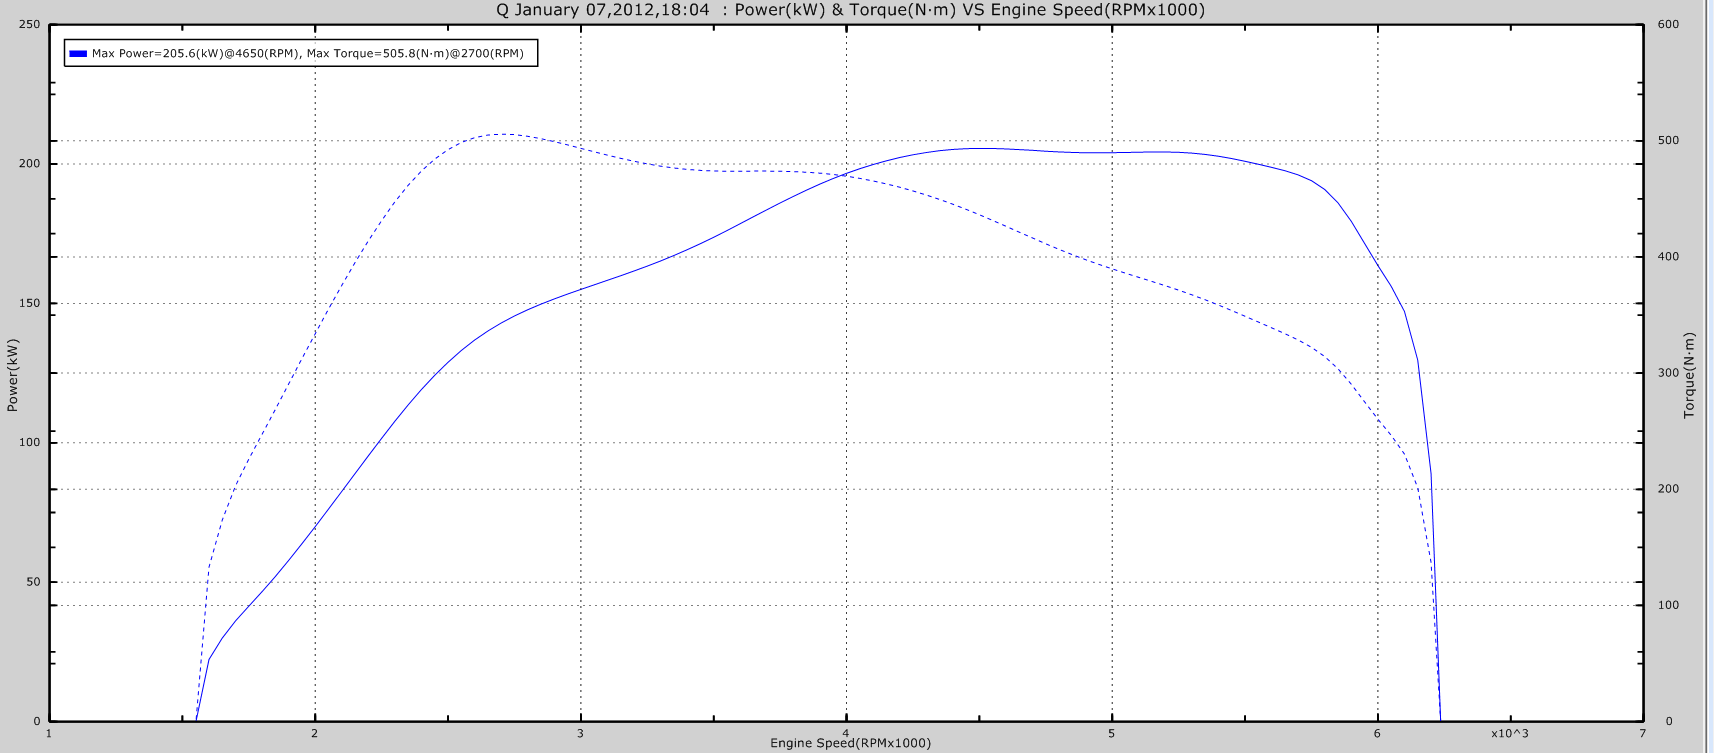Click the 7 tick on engine speed axis
Viewport: 1714px width, 753px height.
pyautogui.click(x=1643, y=734)
